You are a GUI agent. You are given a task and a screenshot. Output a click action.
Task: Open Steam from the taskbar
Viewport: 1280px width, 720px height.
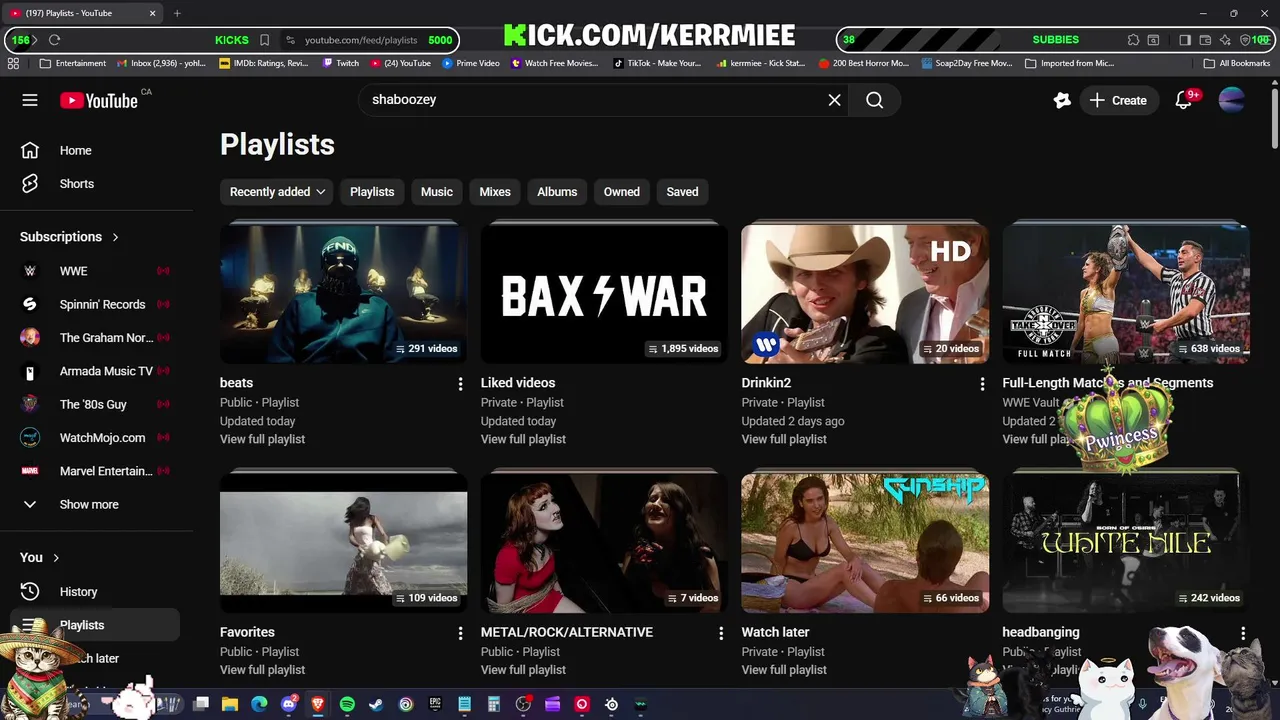click(376, 704)
